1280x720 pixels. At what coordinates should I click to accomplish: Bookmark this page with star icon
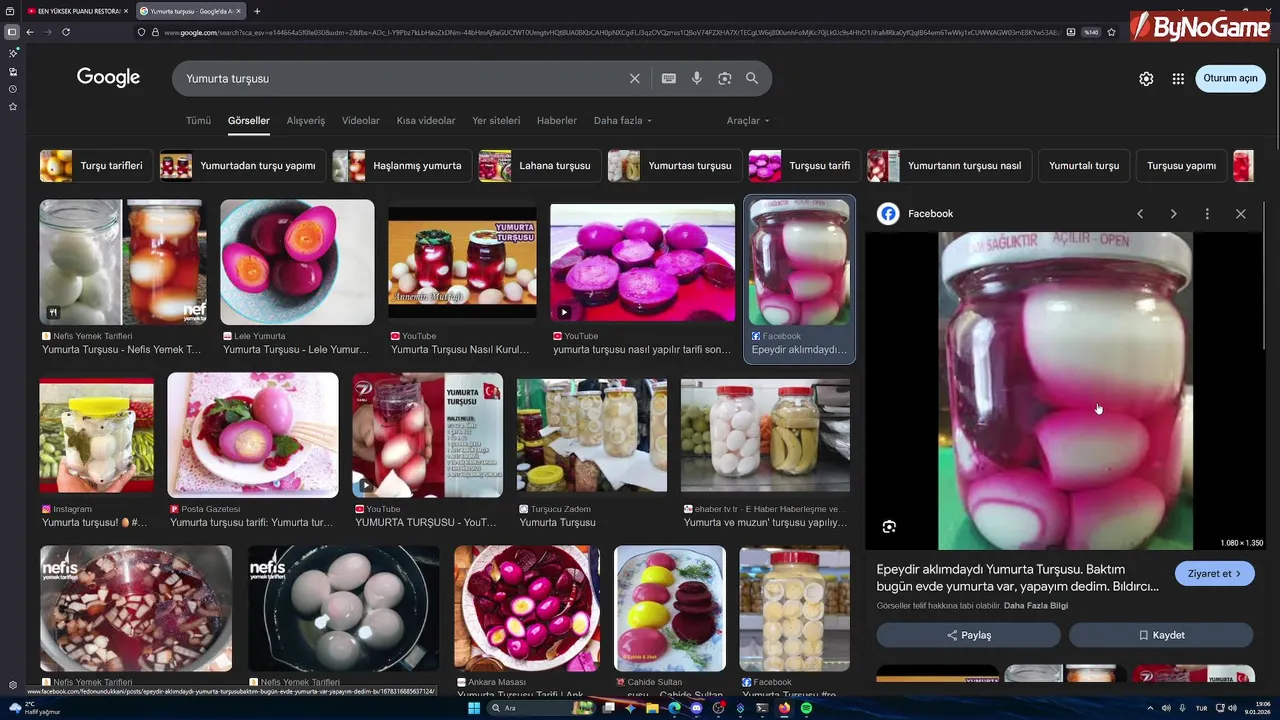point(1111,32)
